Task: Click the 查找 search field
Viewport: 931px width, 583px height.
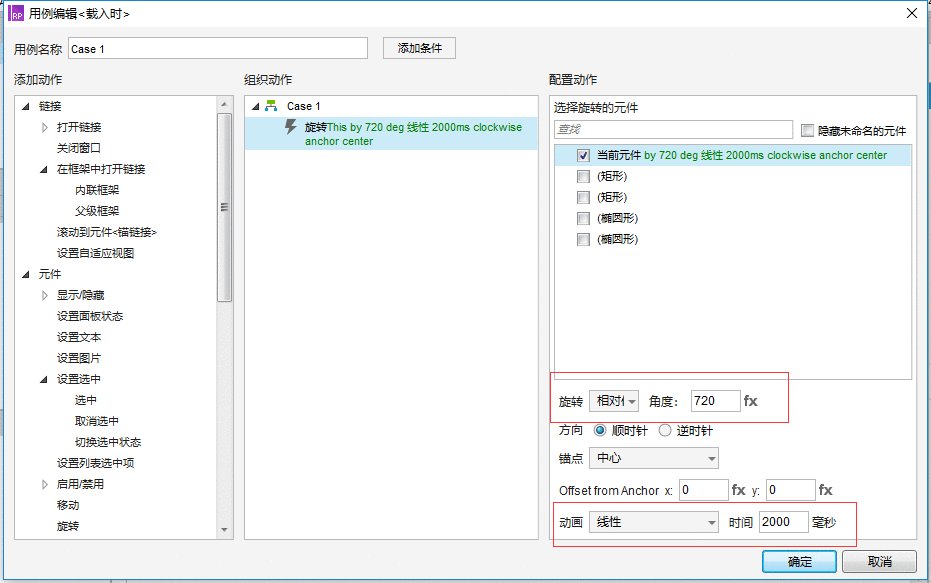Action: [x=673, y=129]
